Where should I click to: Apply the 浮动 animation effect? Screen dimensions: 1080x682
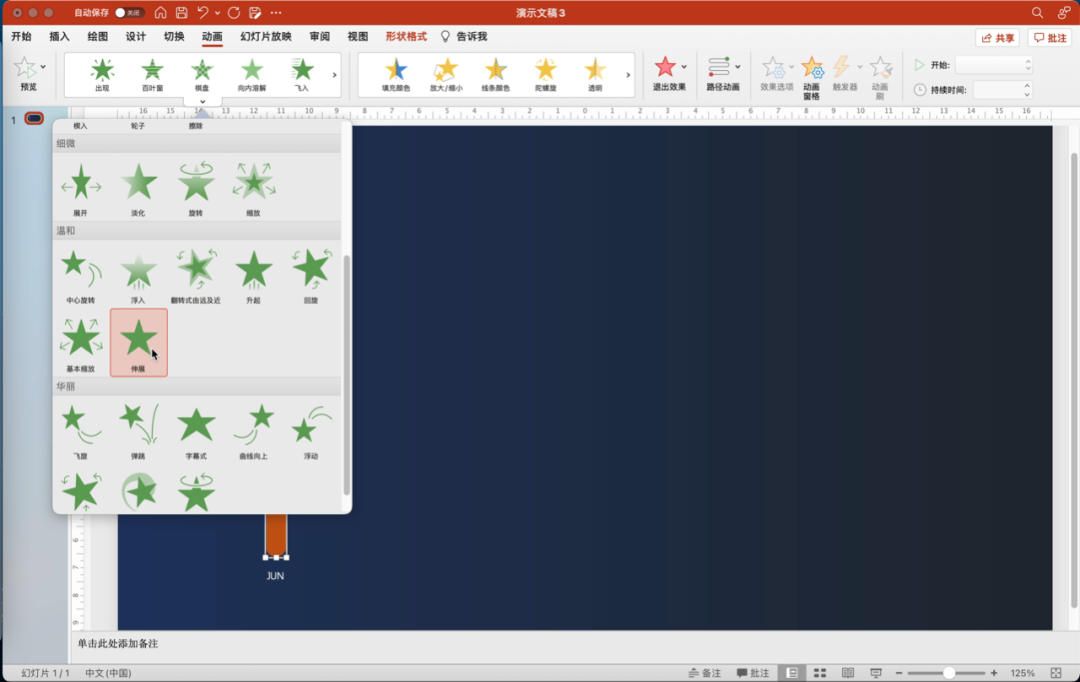311,431
